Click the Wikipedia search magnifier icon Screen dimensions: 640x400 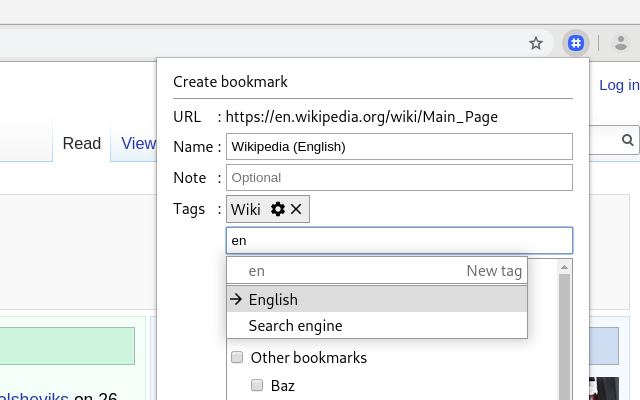click(x=628, y=140)
